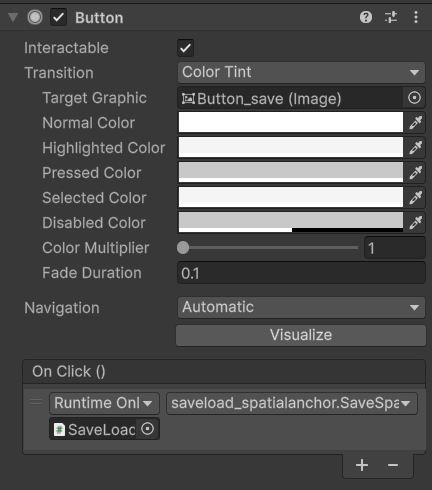Disable the Button component checkbox
This screenshot has height=490, width=432.
point(58,17)
